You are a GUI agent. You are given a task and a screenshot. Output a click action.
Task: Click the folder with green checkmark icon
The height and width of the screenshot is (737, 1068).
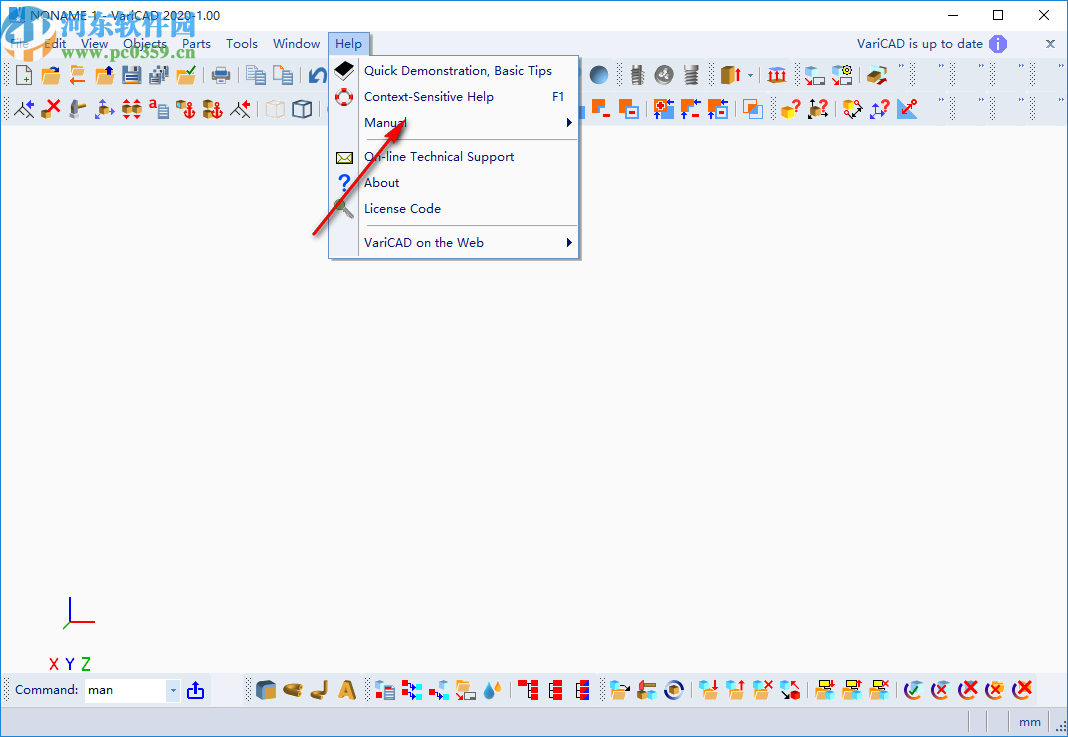tap(186, 75)
